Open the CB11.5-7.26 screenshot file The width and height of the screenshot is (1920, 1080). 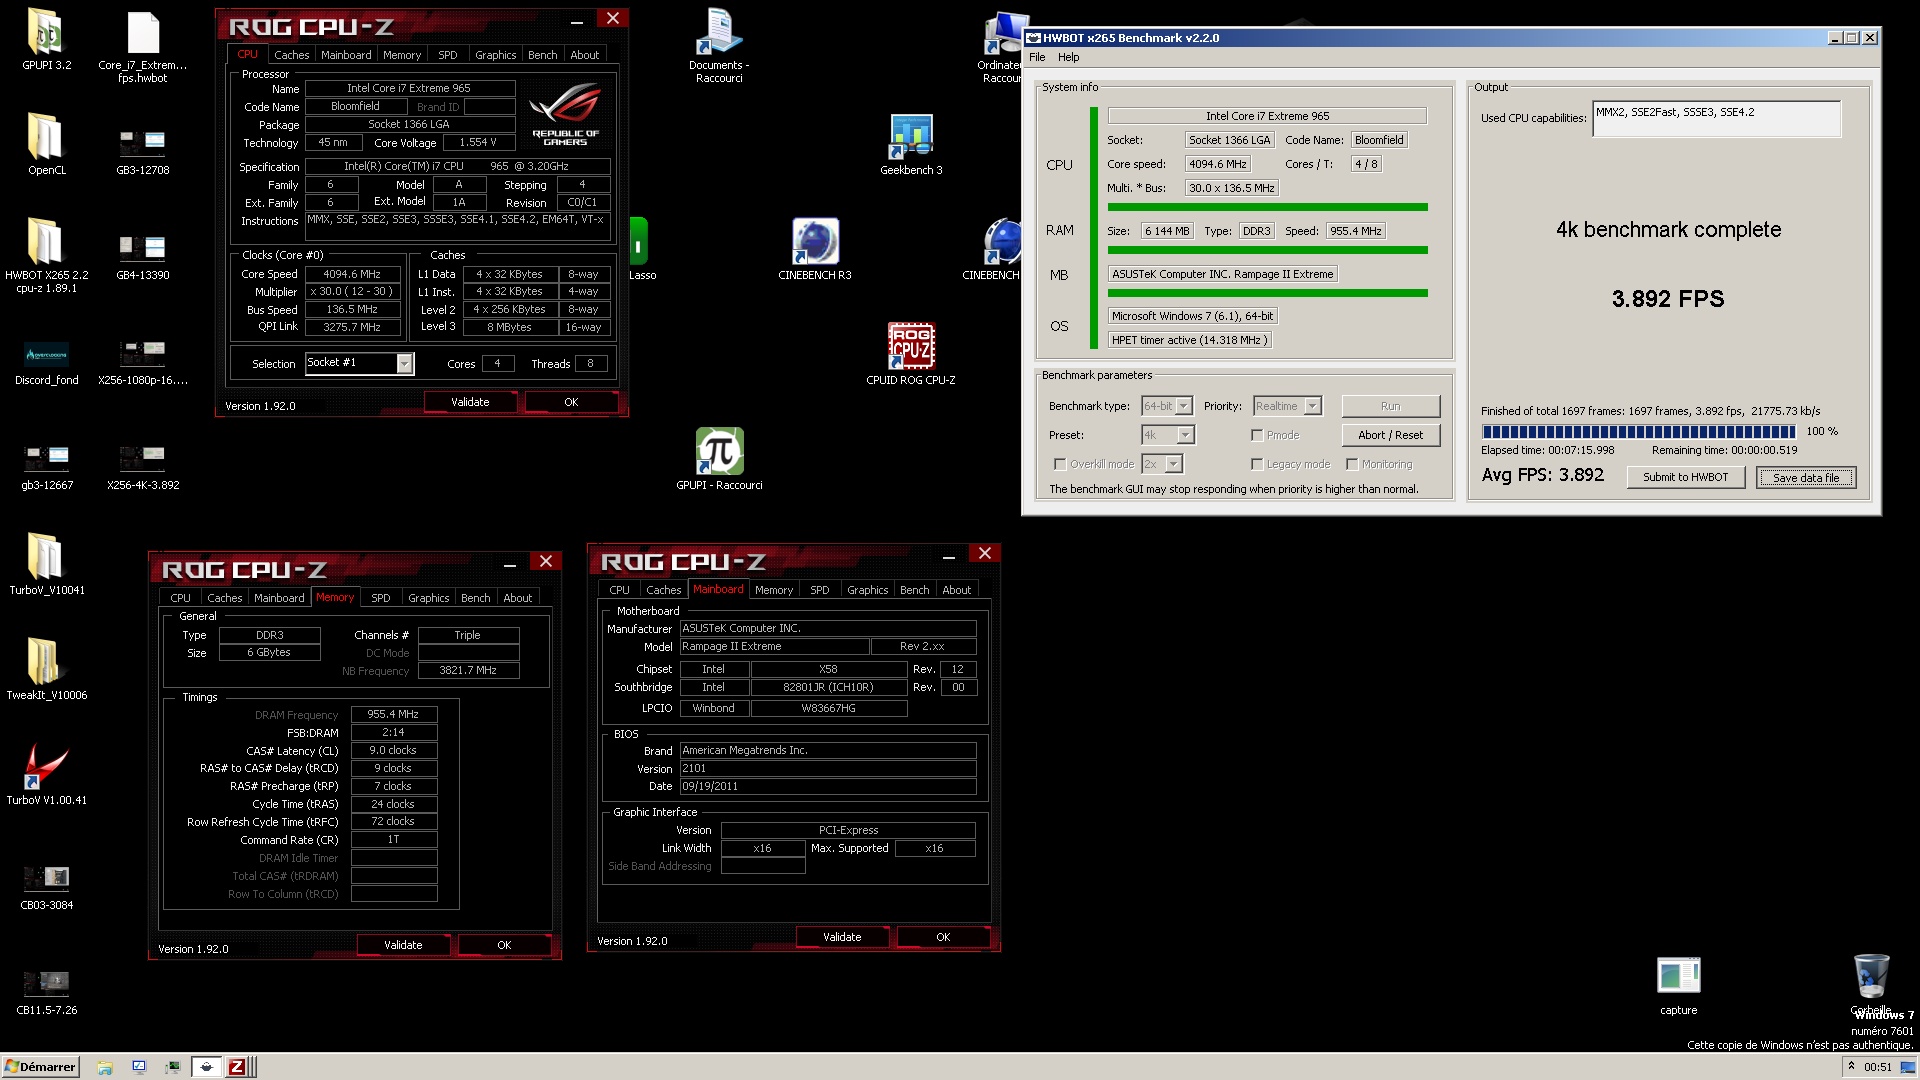tap(46, 992)
